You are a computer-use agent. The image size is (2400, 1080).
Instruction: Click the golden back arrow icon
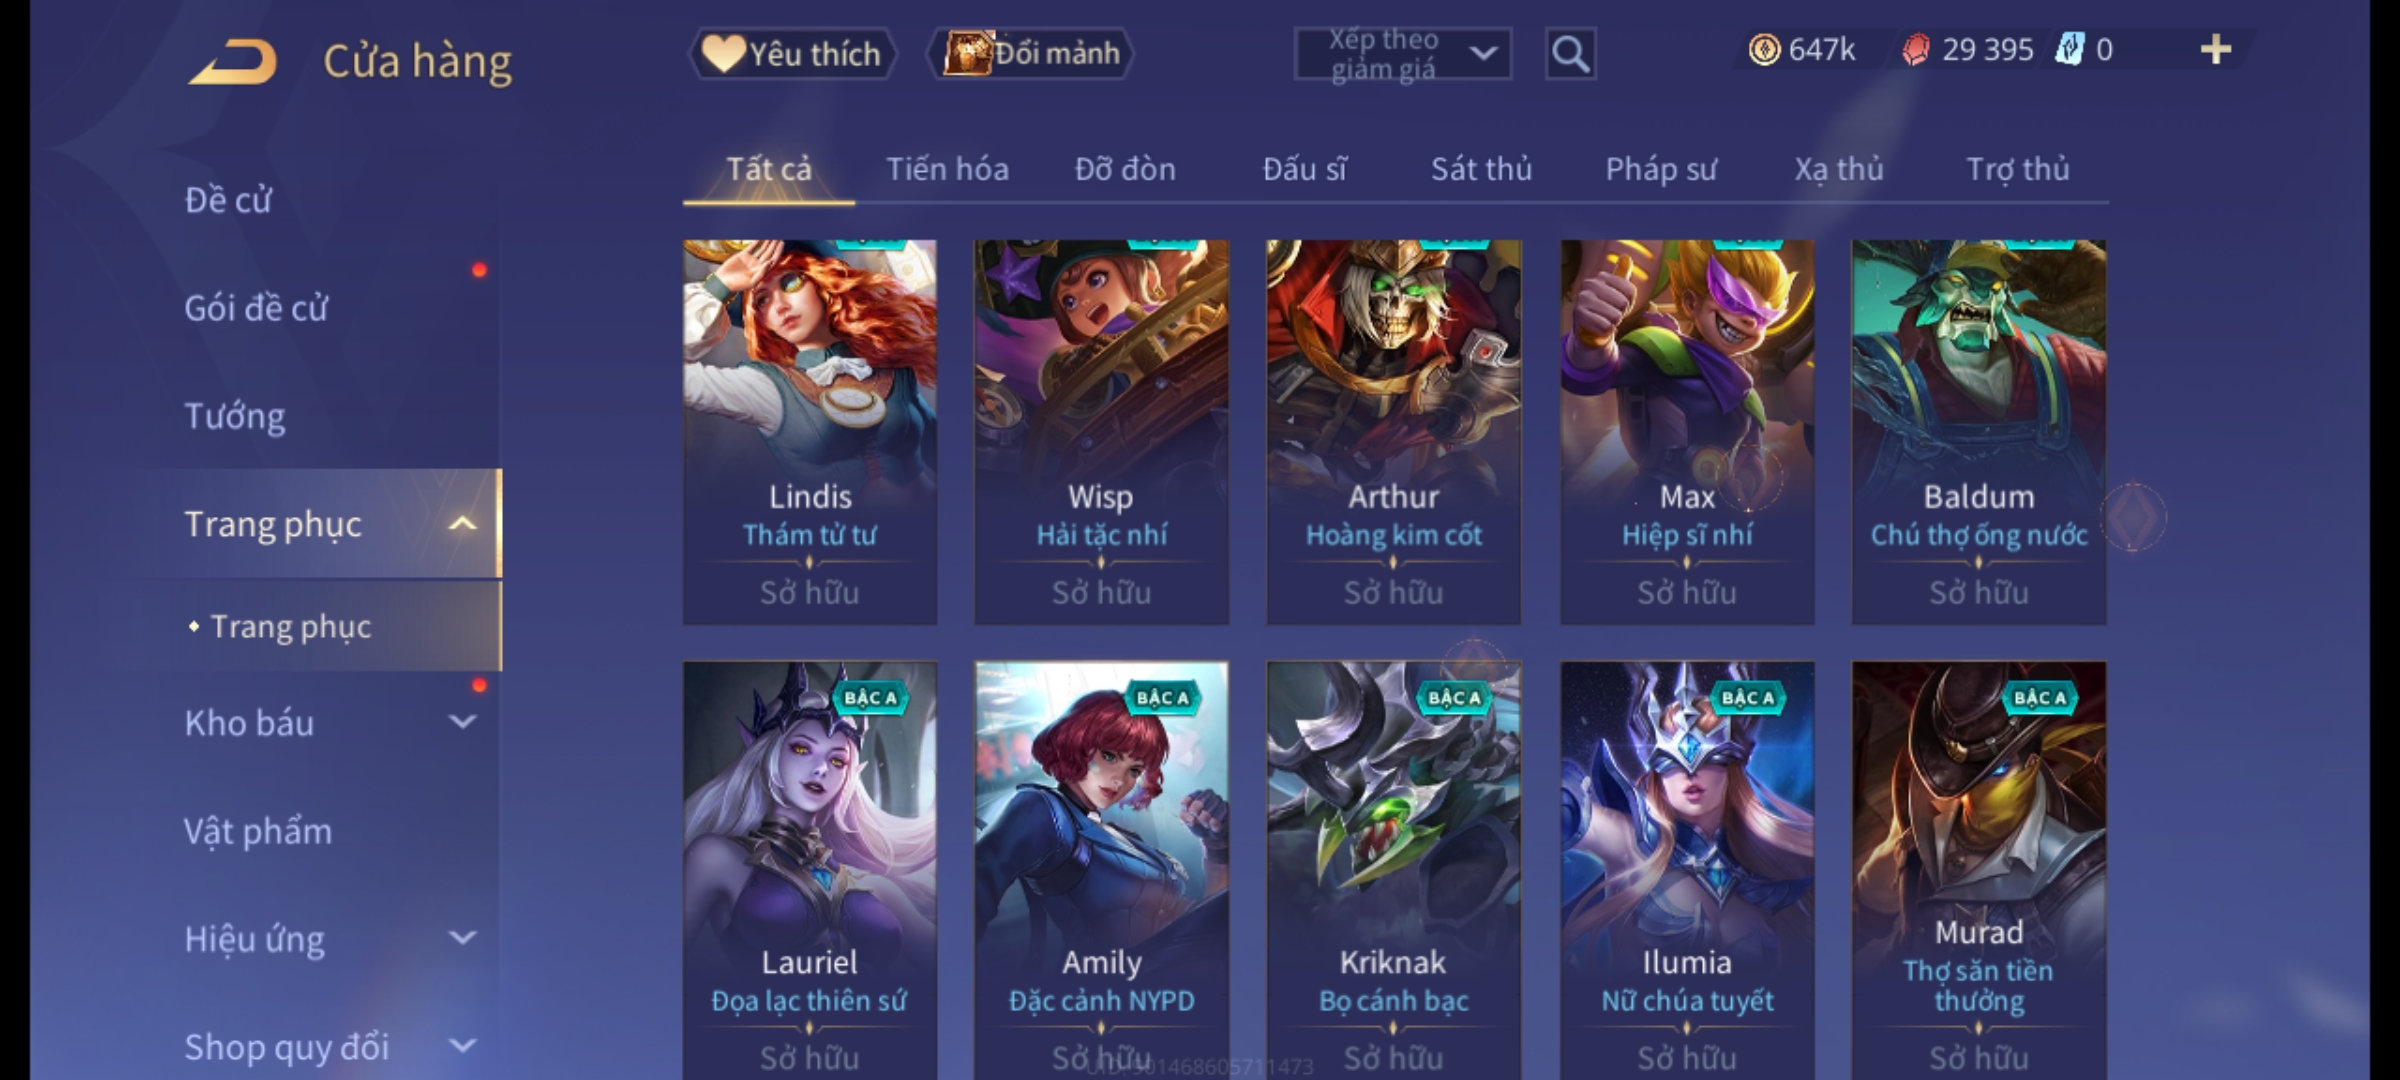click(x=232, y=61)
